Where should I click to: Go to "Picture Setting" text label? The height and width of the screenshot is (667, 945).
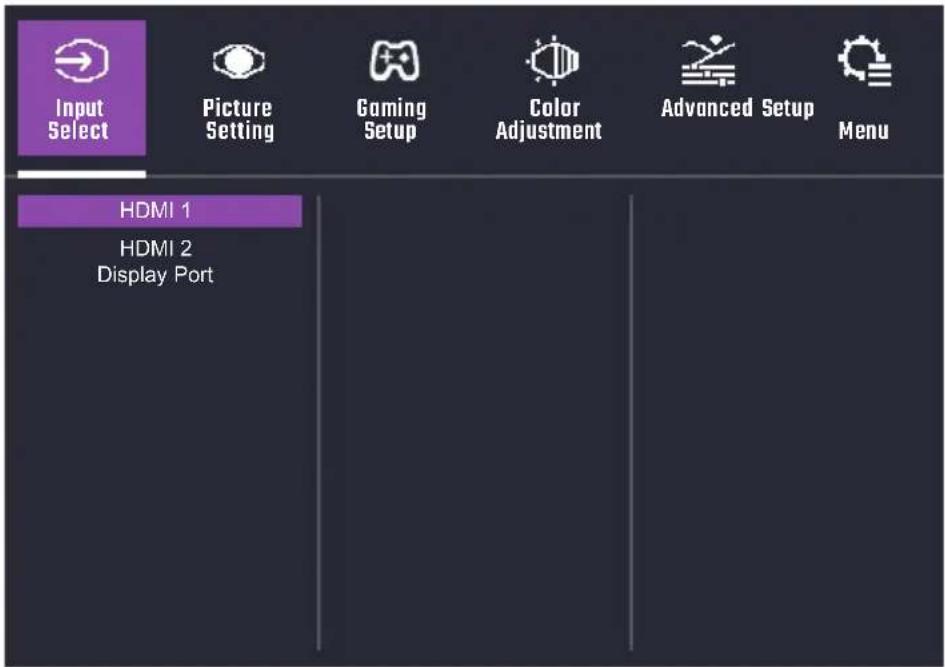[239, 119]
